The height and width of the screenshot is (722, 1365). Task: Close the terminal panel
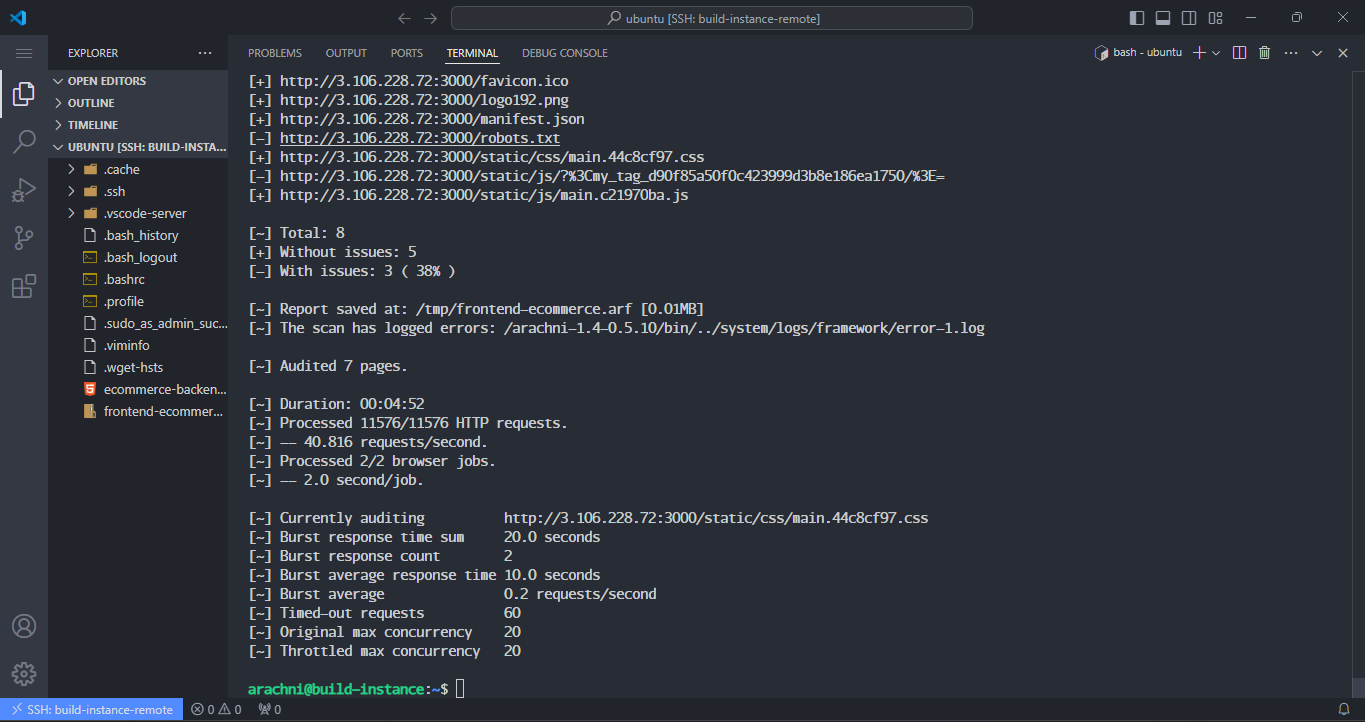pyautogui.click(x=1343, y=53)
